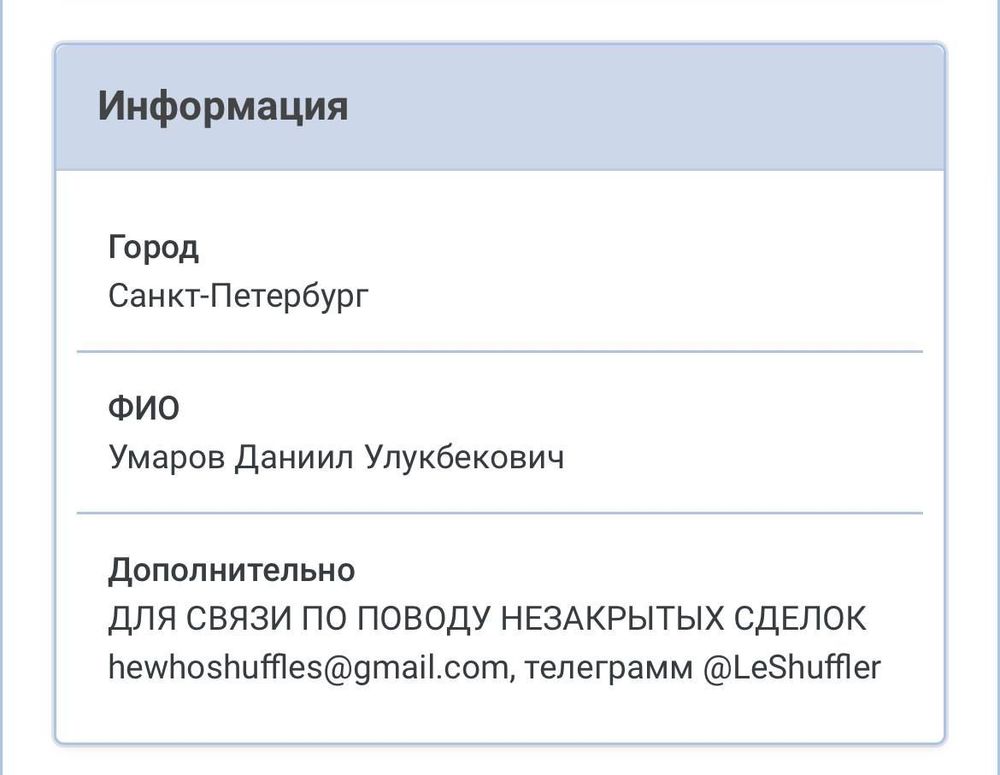Image resolution: width=1000 pixels, height=775 pixels.
Task: Click the email address hewhoshuffles@gmail.com
Action: pyautogui.click(x=308, y=668)
